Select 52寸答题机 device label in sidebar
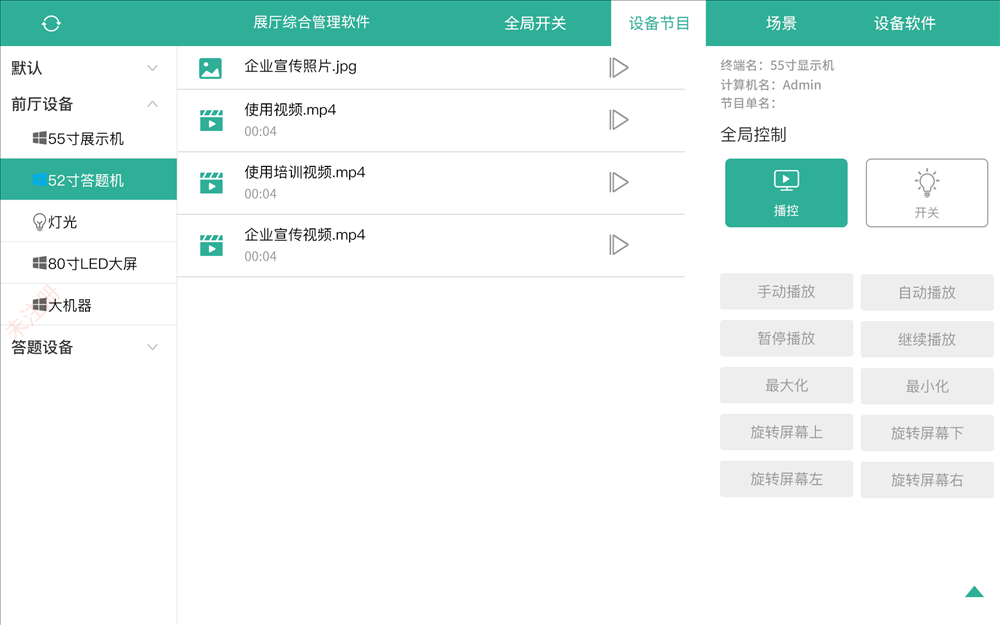The image size is (1000, 625). pyautogui.click(x=85, y=180)
